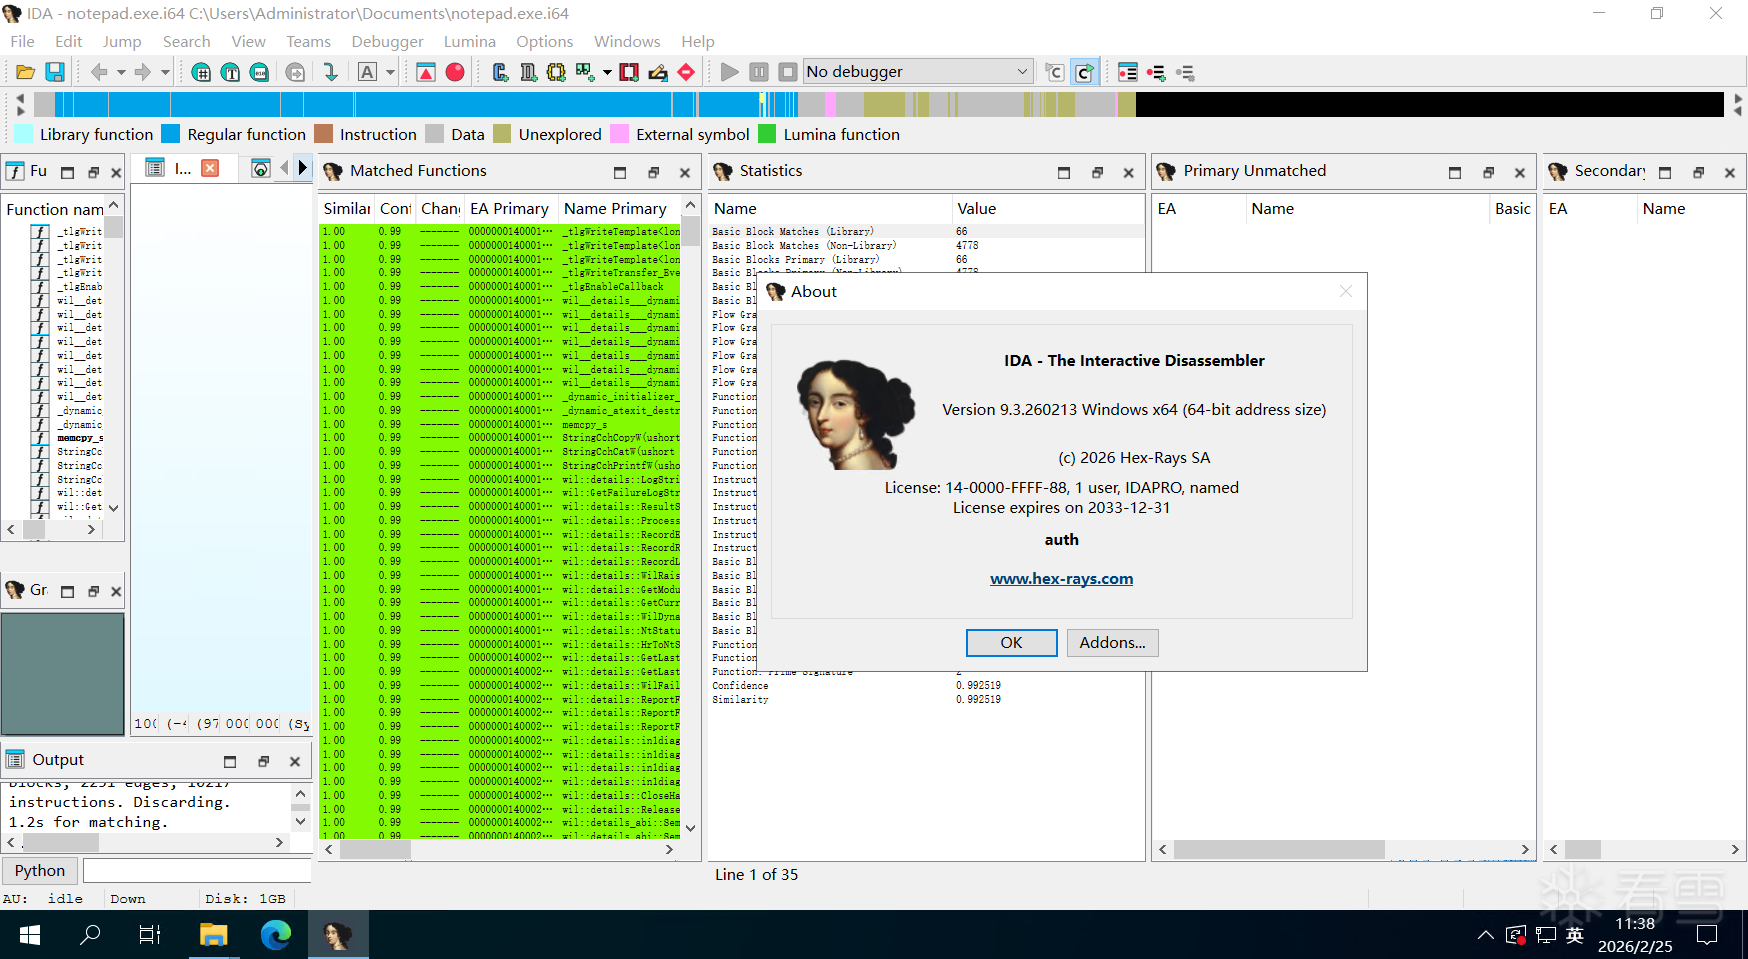Click the grey D-with-plus toolbar icon
The image size is (1748, 959).
point(528,72)
